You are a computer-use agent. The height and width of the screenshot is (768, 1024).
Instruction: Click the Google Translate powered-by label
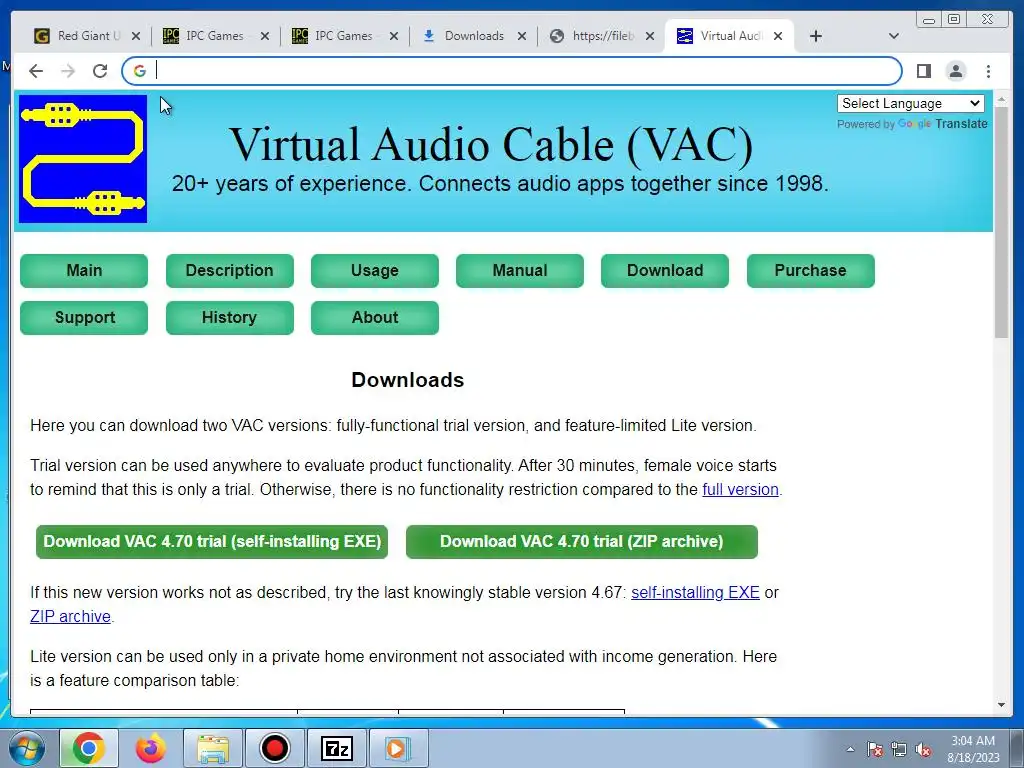(912, 124)
